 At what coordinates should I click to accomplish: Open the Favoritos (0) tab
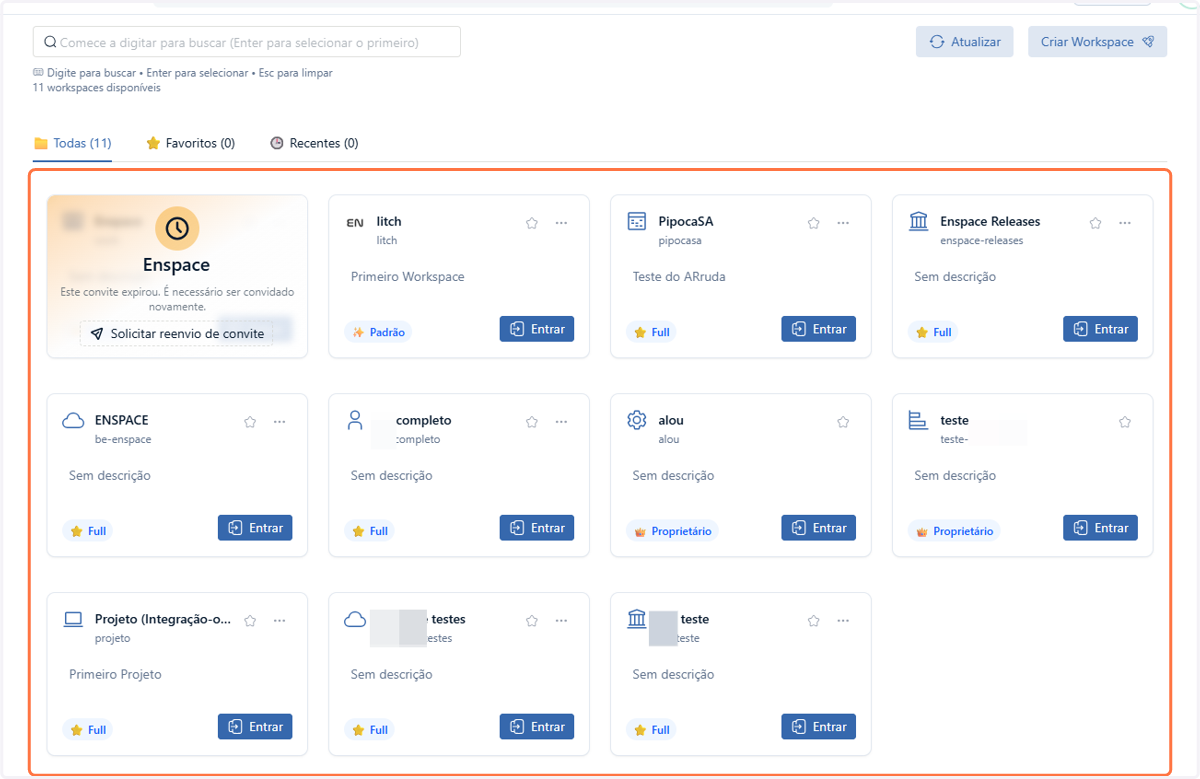[190, 143]
